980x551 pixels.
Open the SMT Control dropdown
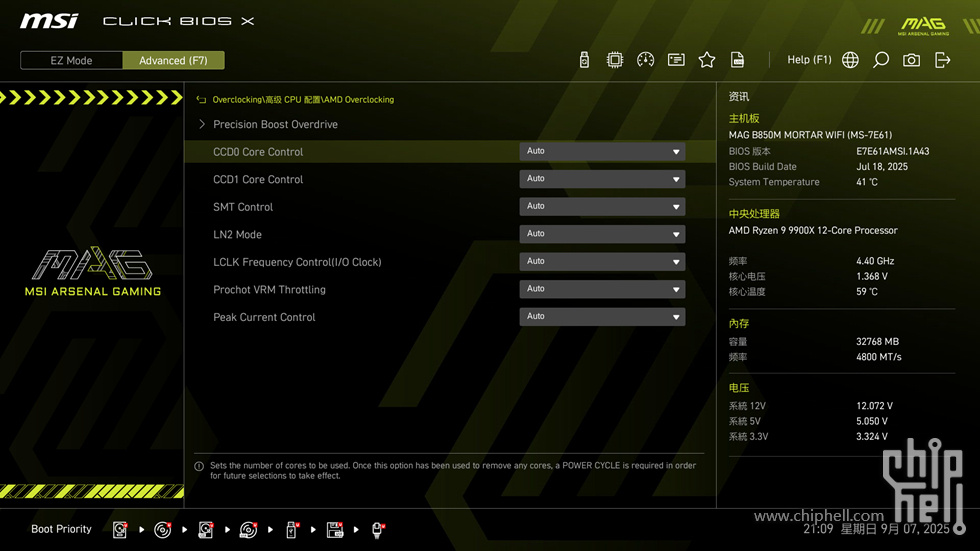point(602,206)
